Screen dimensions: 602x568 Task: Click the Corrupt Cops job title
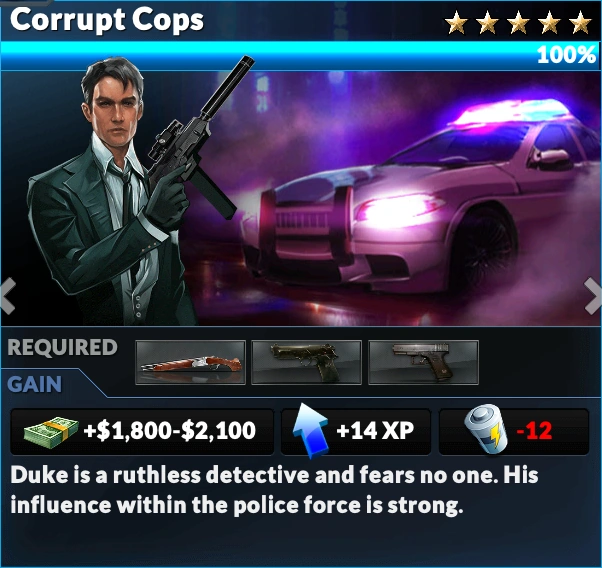tap(107, 20)
